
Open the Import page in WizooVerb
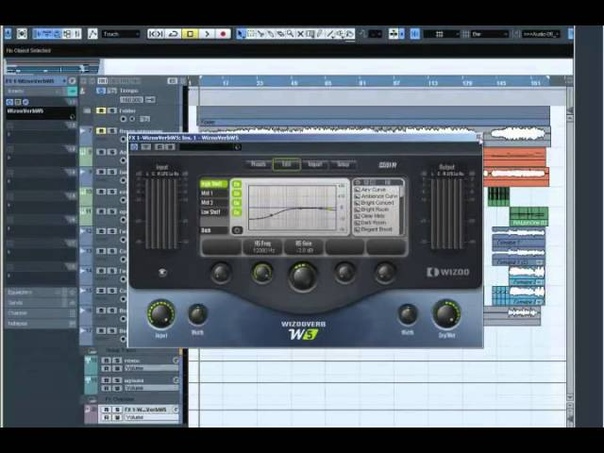click(315, 164)
